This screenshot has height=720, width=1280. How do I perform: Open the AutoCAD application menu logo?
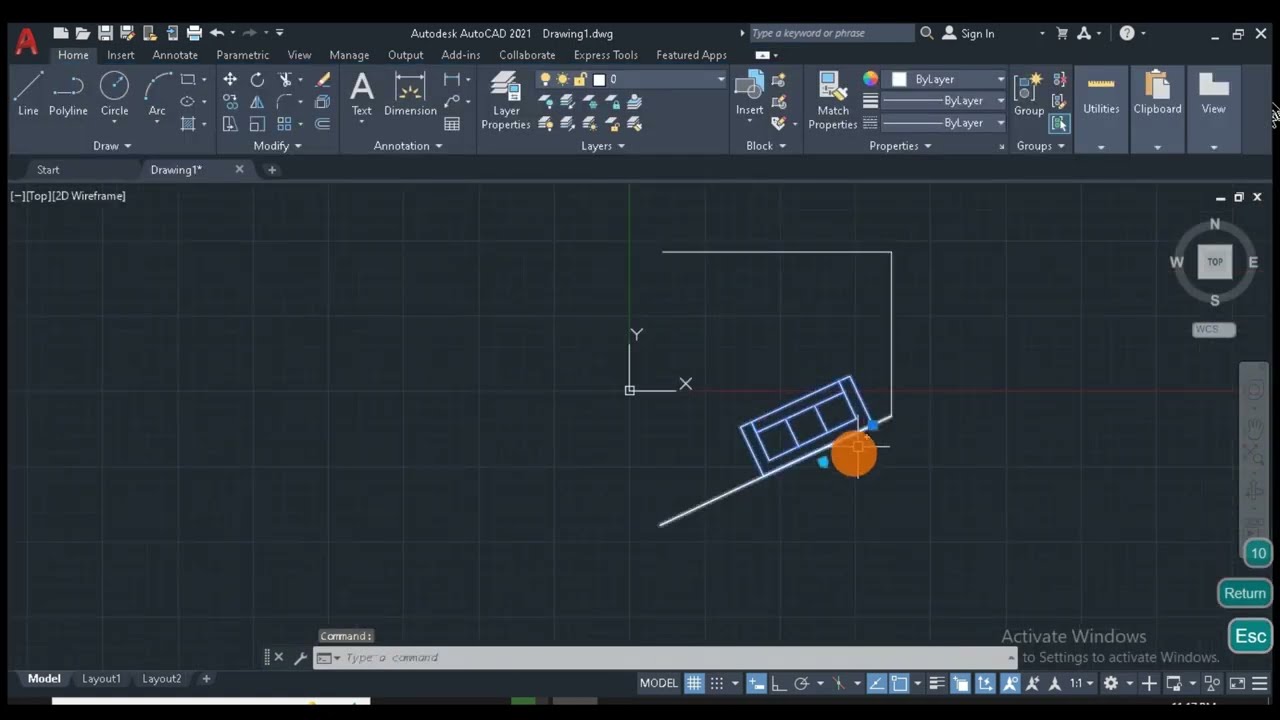click(26, 42)
